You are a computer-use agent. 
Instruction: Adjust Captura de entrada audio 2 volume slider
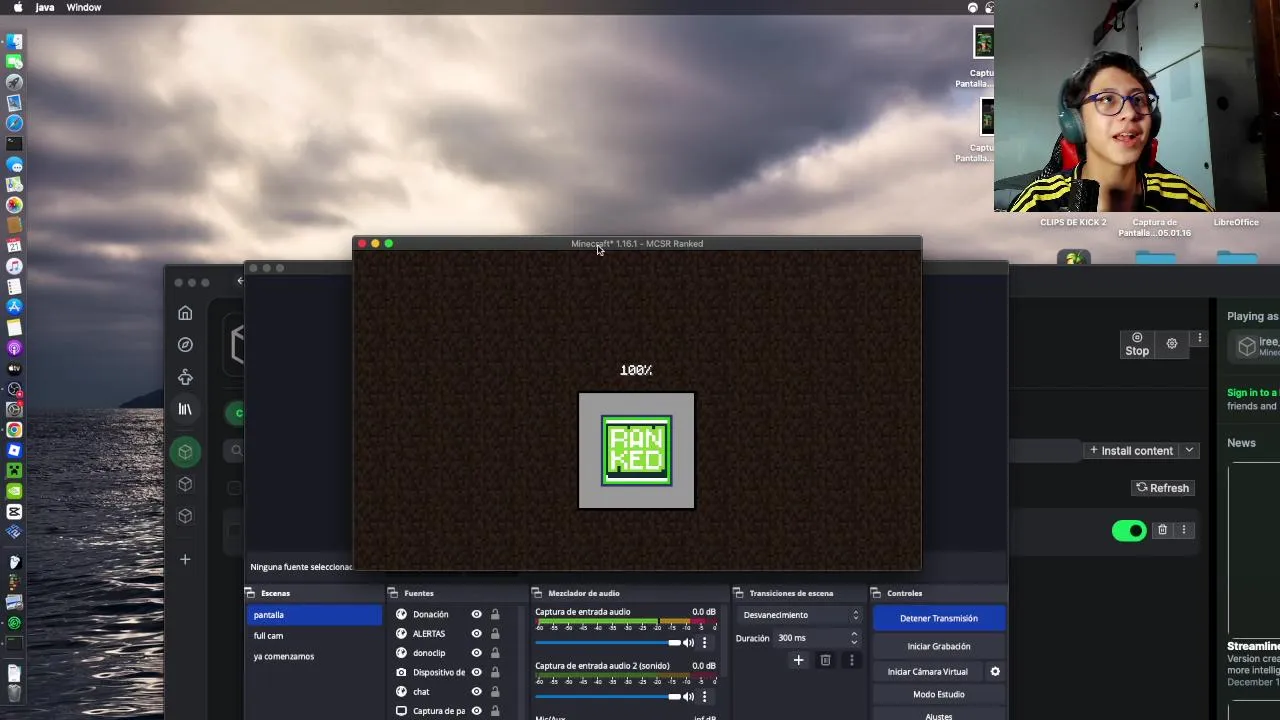608,696
